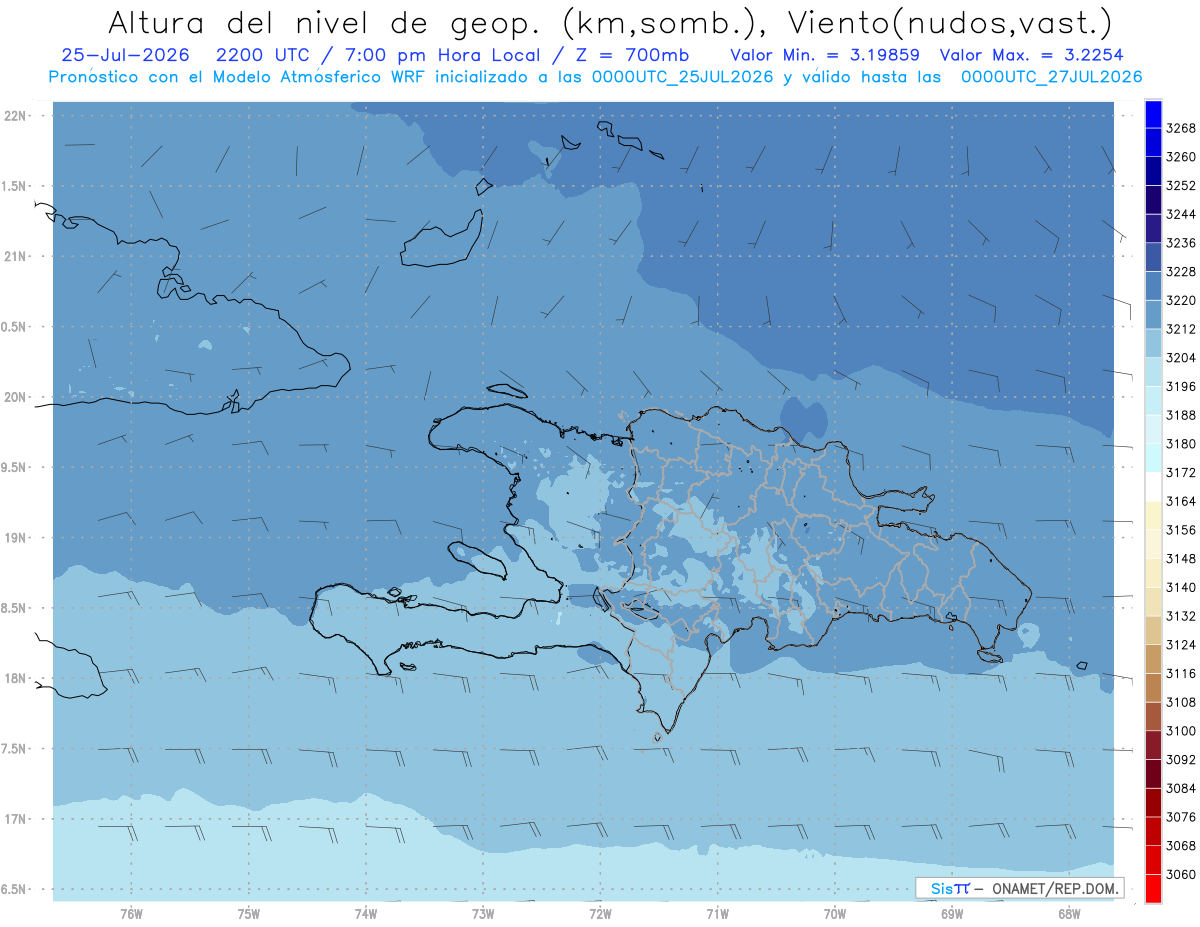Click the '3100' colorbar value
This screenshot has height=927, width=1200.
(x=1181, y=731)
